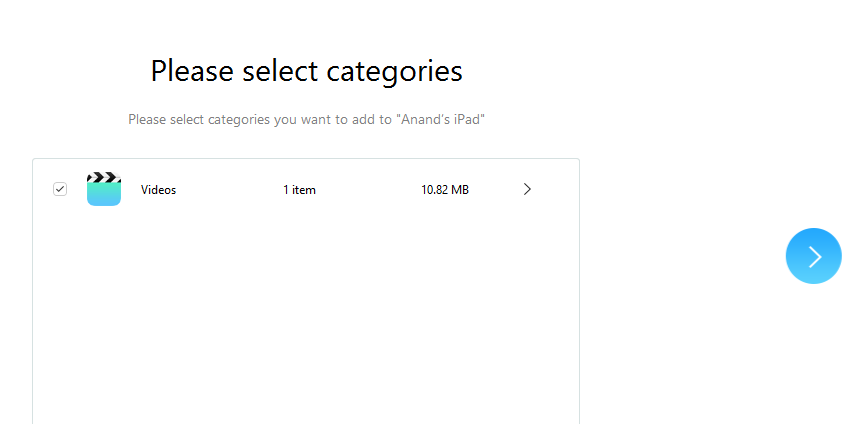Click the word "categories" in the large heading
Screen dimensions: 852x424
click(394, 73)
